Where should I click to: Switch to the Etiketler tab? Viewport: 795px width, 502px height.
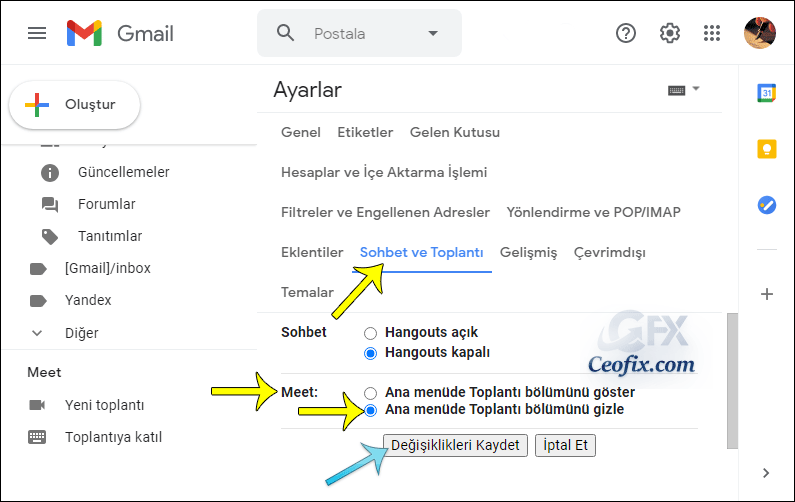(365, 132)
